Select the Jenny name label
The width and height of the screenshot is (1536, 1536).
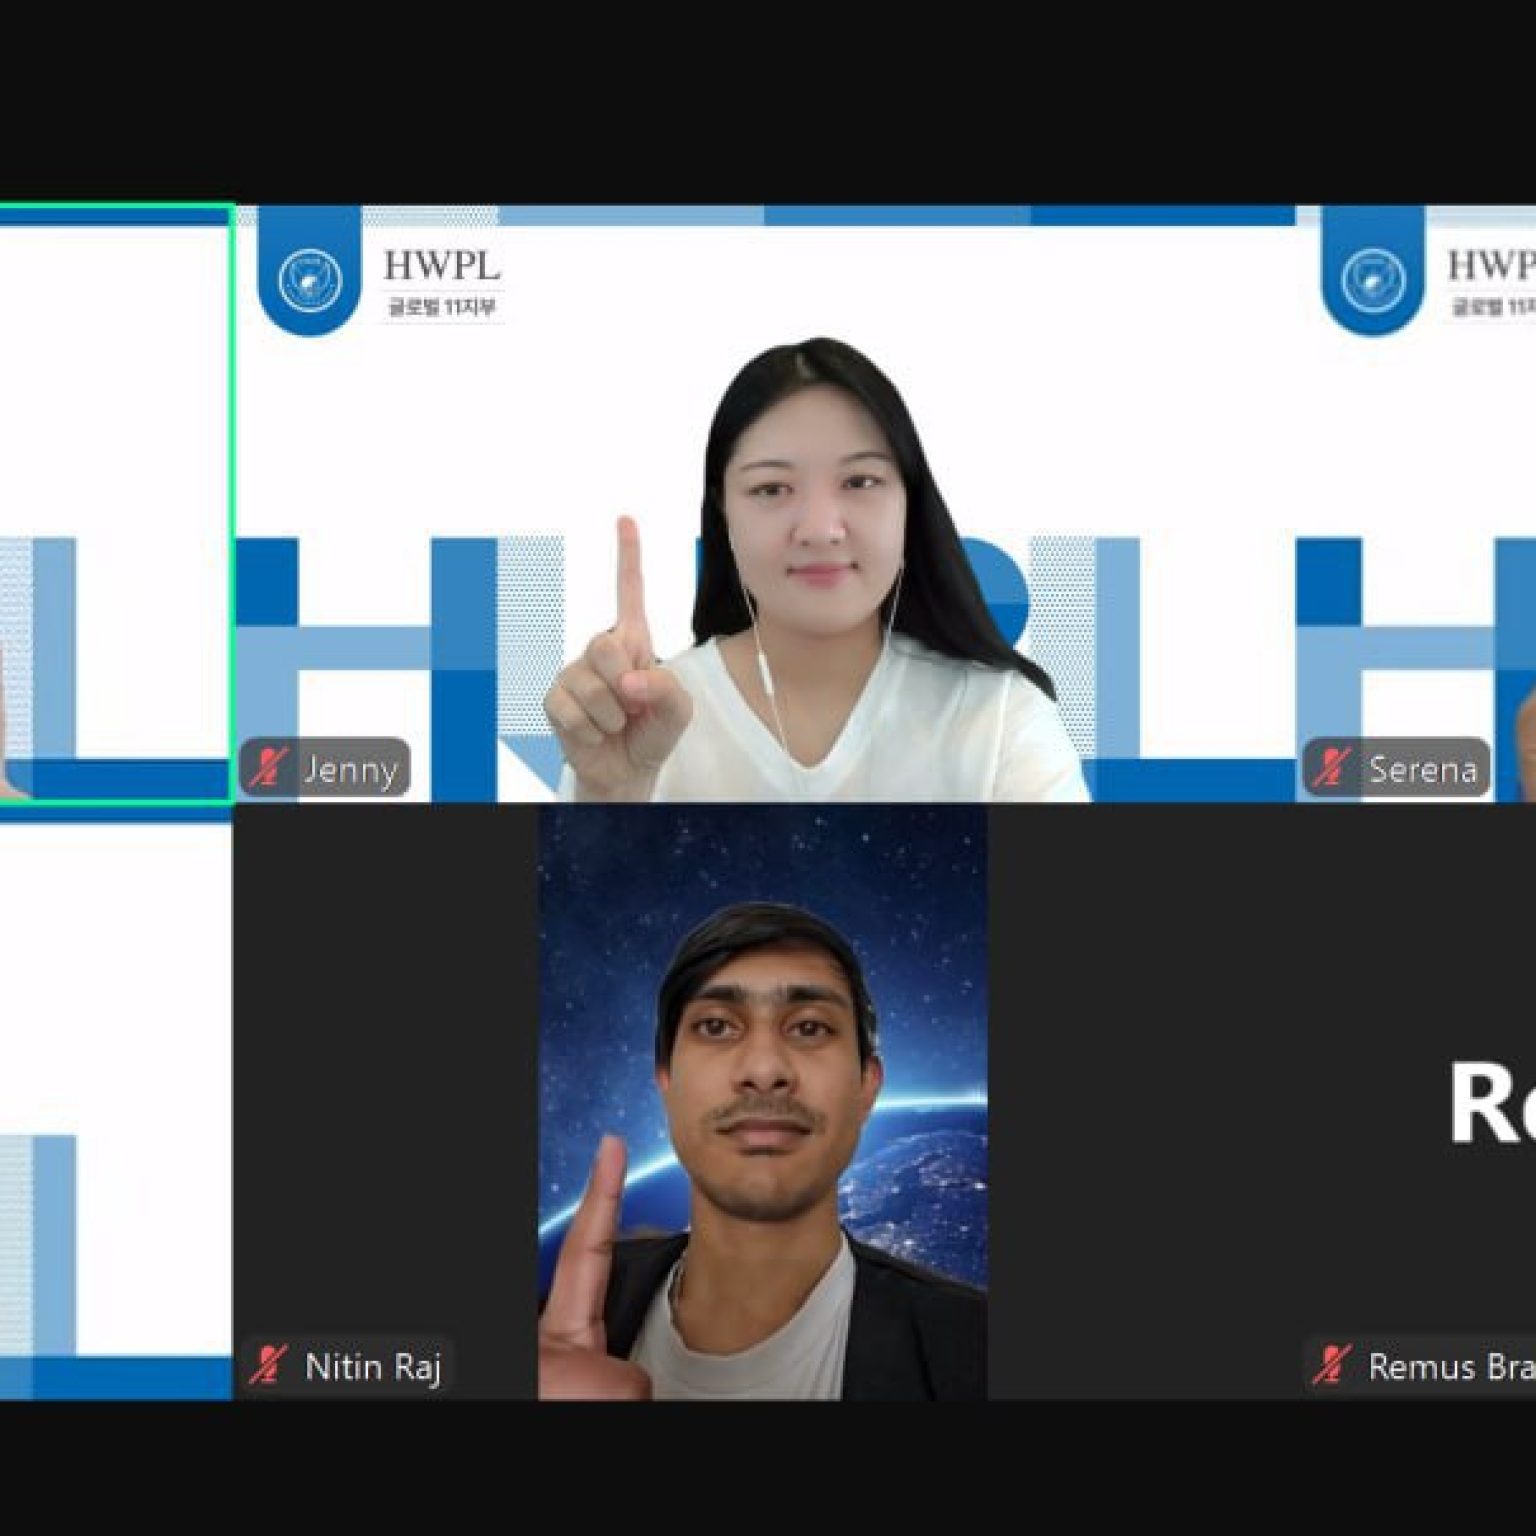350,769
